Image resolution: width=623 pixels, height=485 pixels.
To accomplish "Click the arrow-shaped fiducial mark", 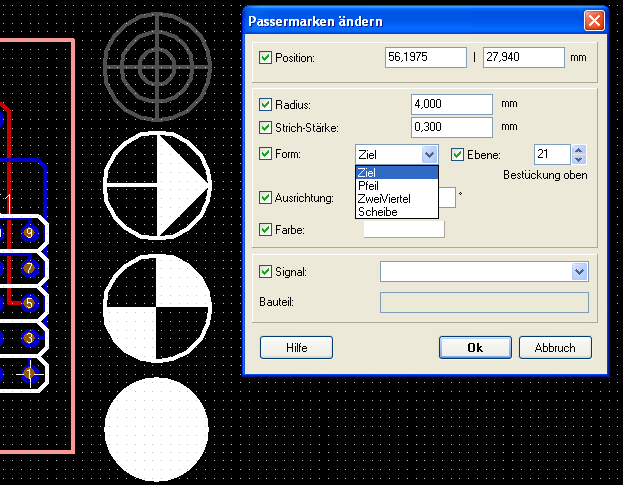I will point(156,186).
